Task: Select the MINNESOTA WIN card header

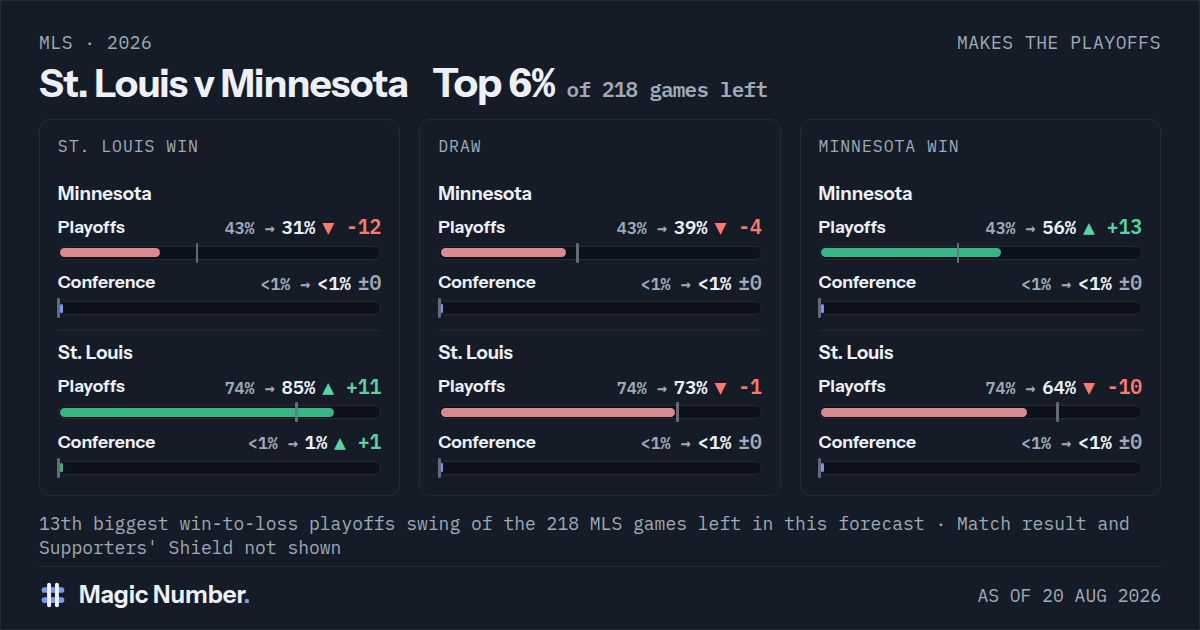Action: point(889,146)
